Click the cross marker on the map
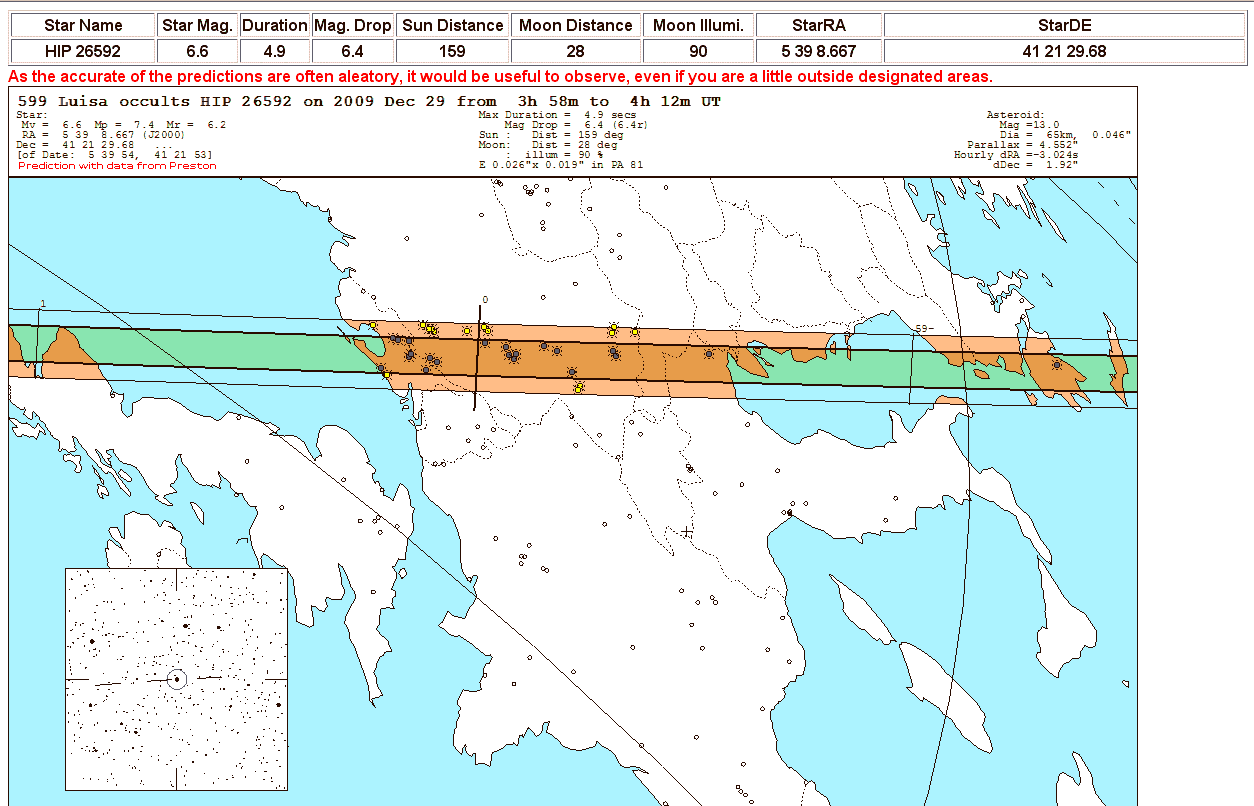Screen dimensions: 1254x806 point(687,532)
